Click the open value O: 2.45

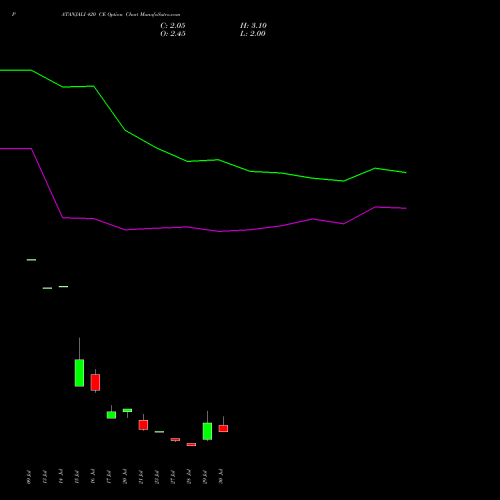(x=173, y=34)
